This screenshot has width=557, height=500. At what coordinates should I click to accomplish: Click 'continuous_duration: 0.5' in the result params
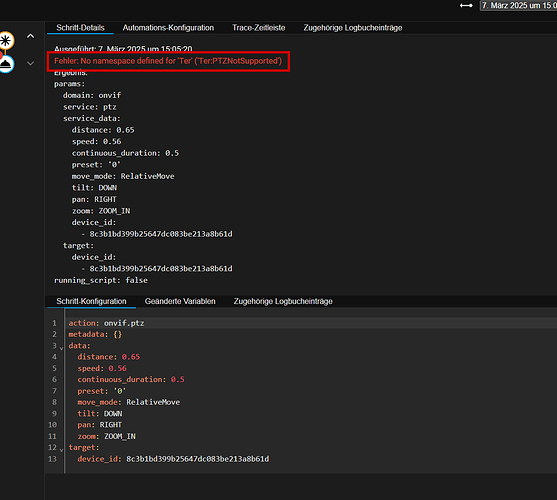point(125,153)
